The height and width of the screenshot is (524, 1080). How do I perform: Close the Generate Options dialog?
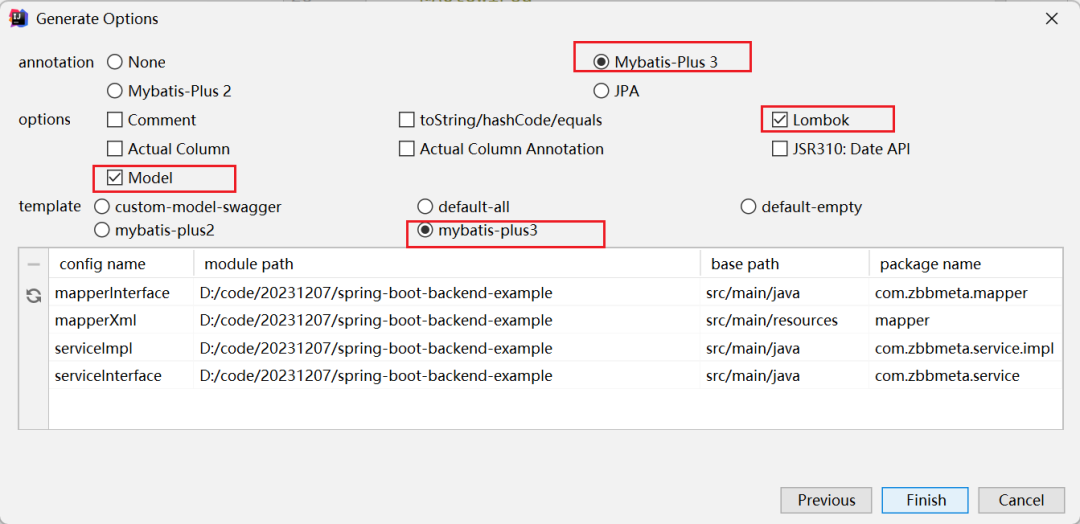click(x=1051, y=19)
